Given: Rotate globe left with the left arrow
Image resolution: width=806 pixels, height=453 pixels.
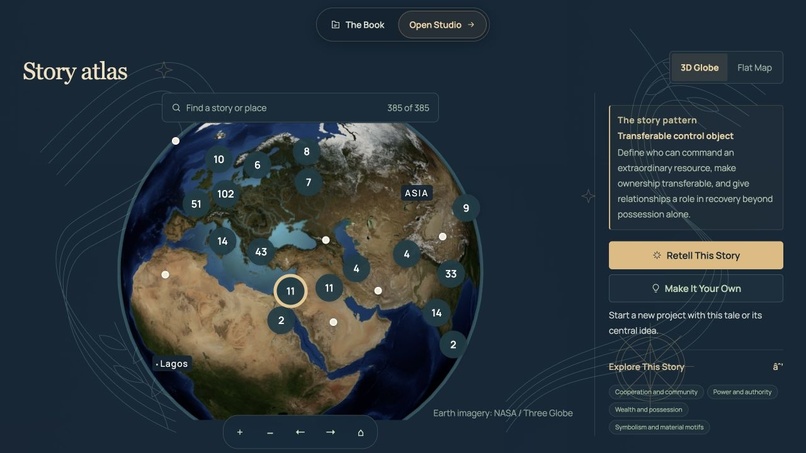Looking at the screenshot, I should 300,432.
